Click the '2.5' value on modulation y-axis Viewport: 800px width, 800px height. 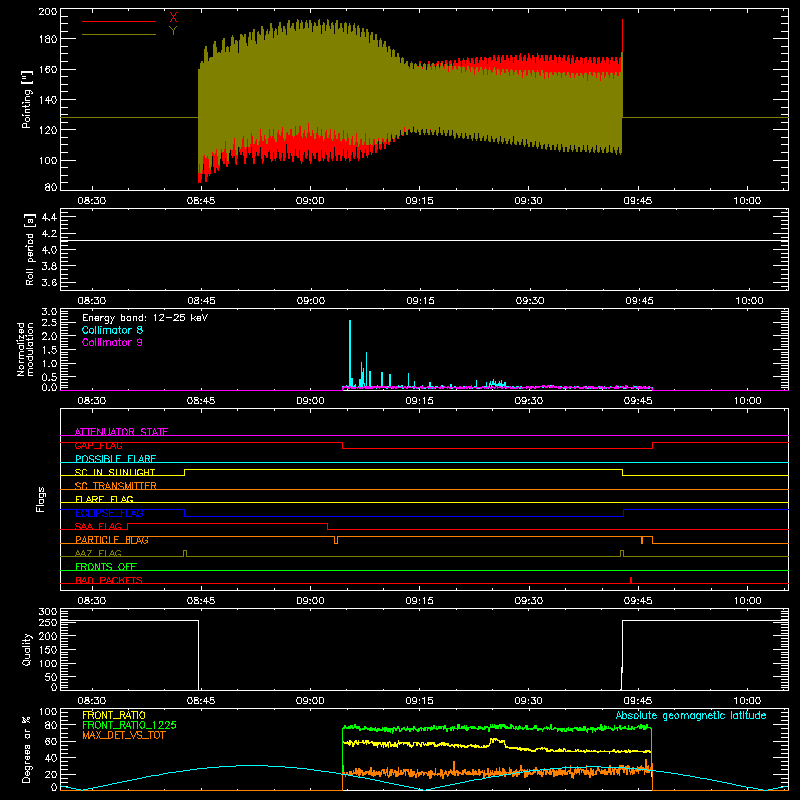click(49, 323)
